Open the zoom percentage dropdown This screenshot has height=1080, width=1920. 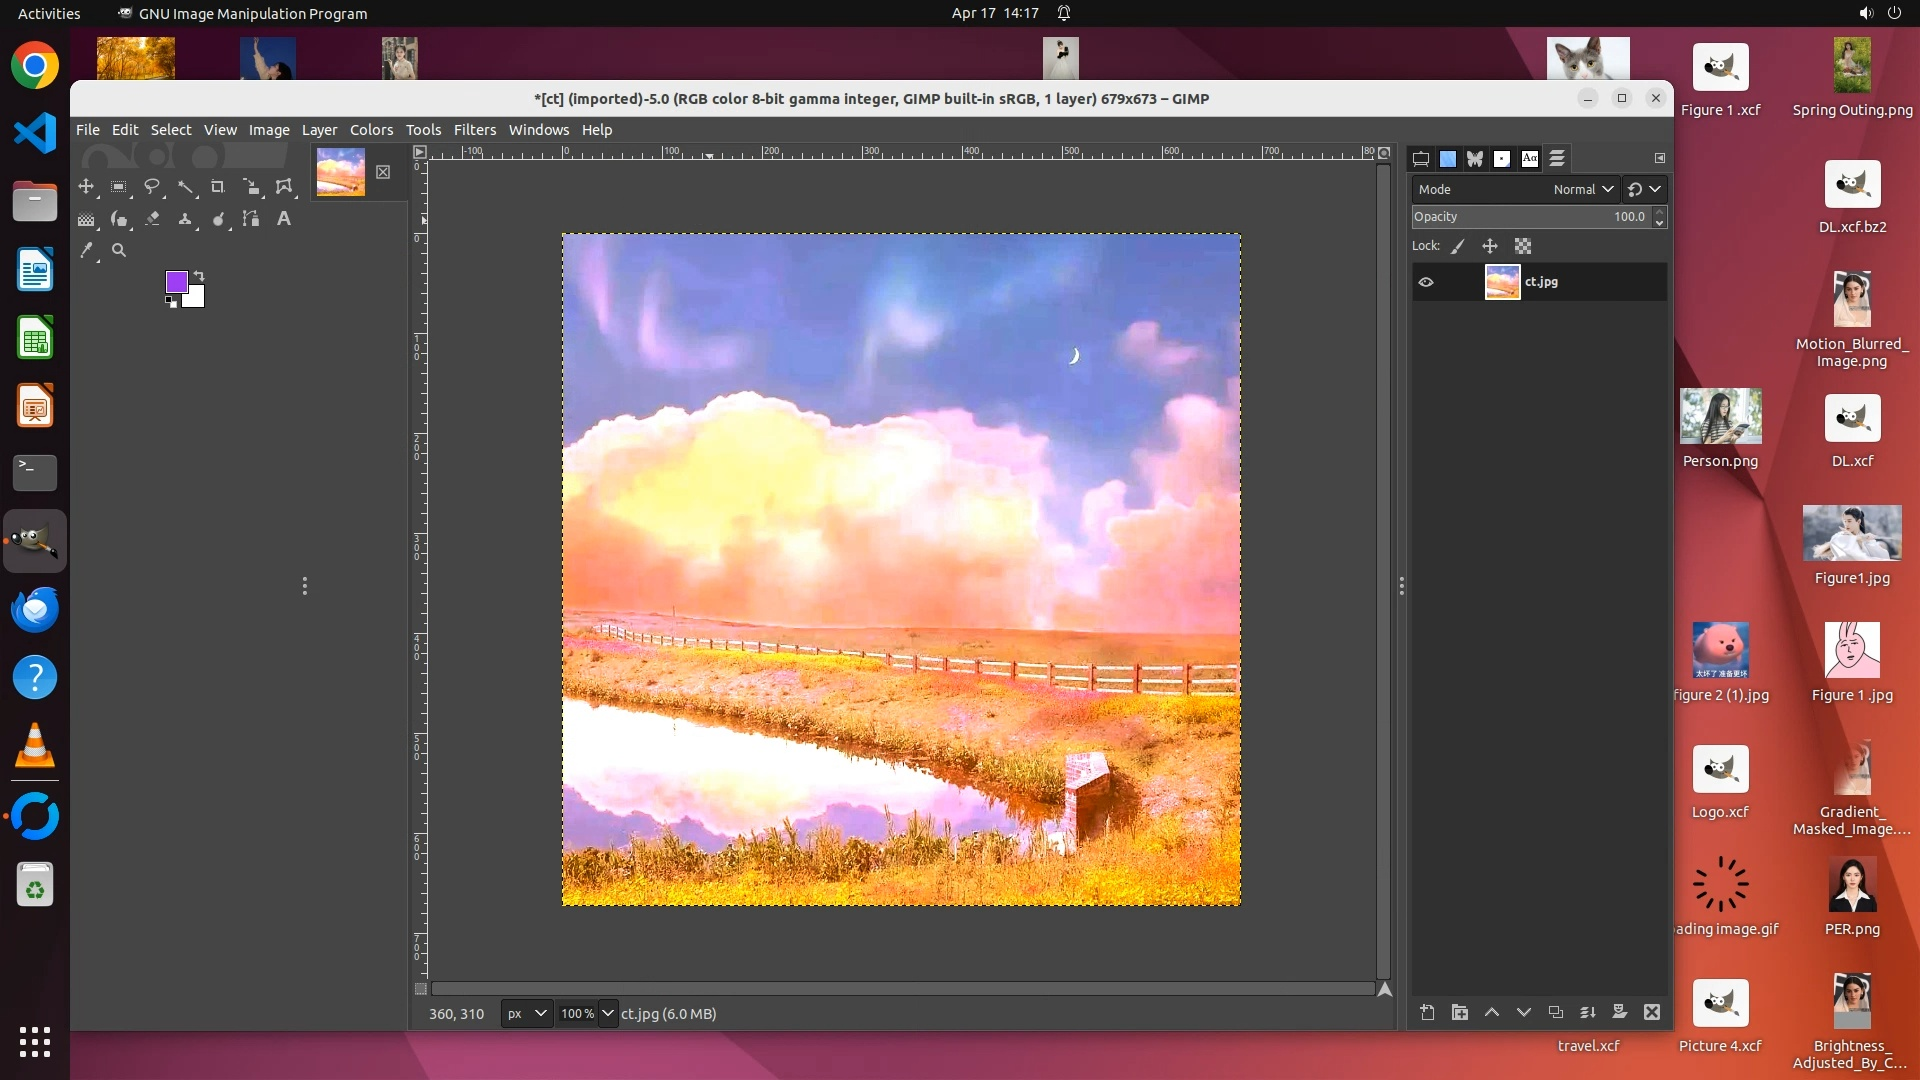607,1014
